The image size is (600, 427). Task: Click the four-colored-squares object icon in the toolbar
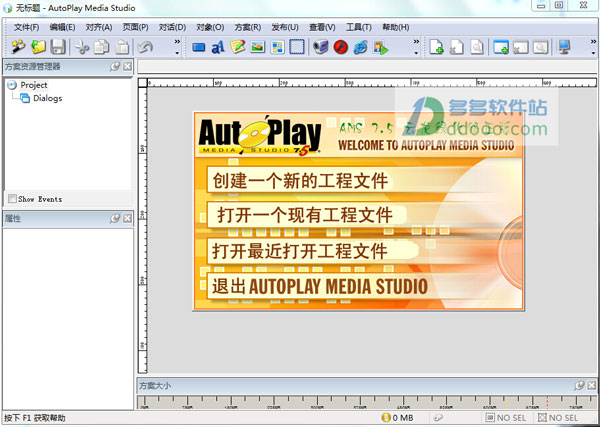click(x=277, y=47)
